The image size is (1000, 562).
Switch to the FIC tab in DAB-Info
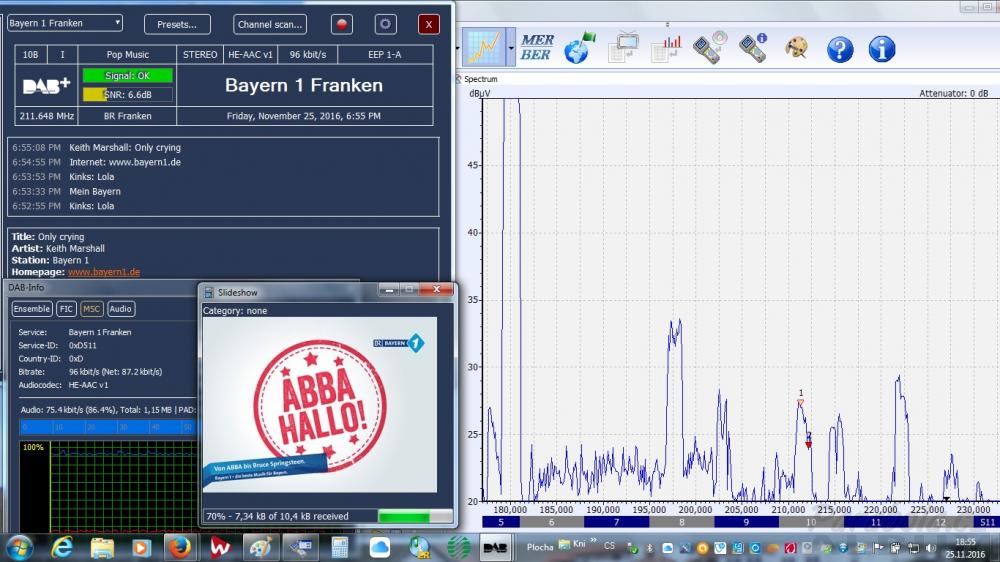(66, 309)
